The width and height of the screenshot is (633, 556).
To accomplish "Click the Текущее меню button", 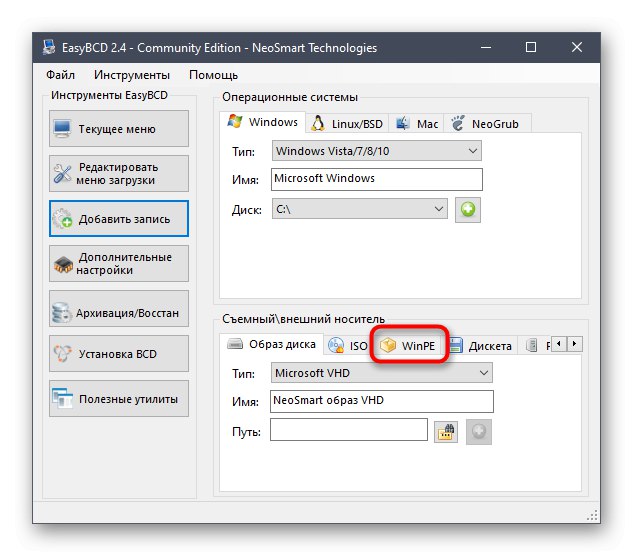I will [x=119, y=128].
